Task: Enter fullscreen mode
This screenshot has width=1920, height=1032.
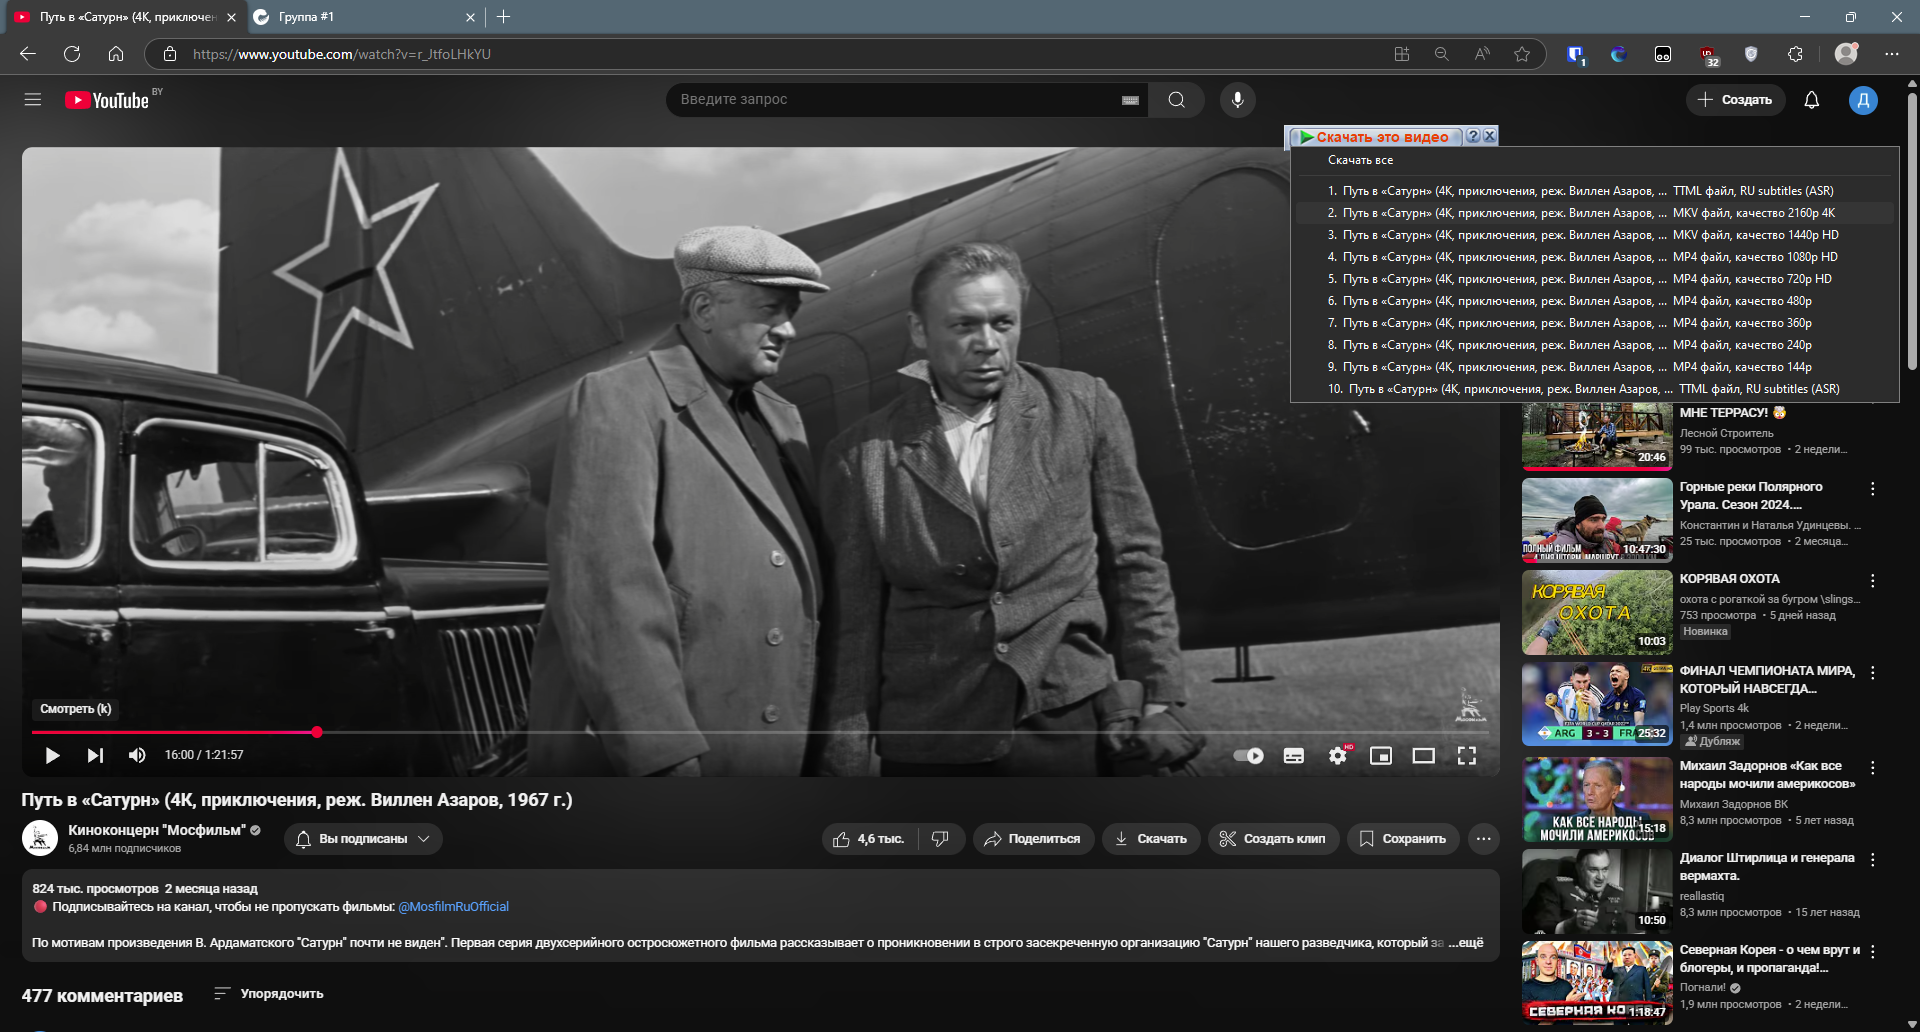Action: (1467, 756)
